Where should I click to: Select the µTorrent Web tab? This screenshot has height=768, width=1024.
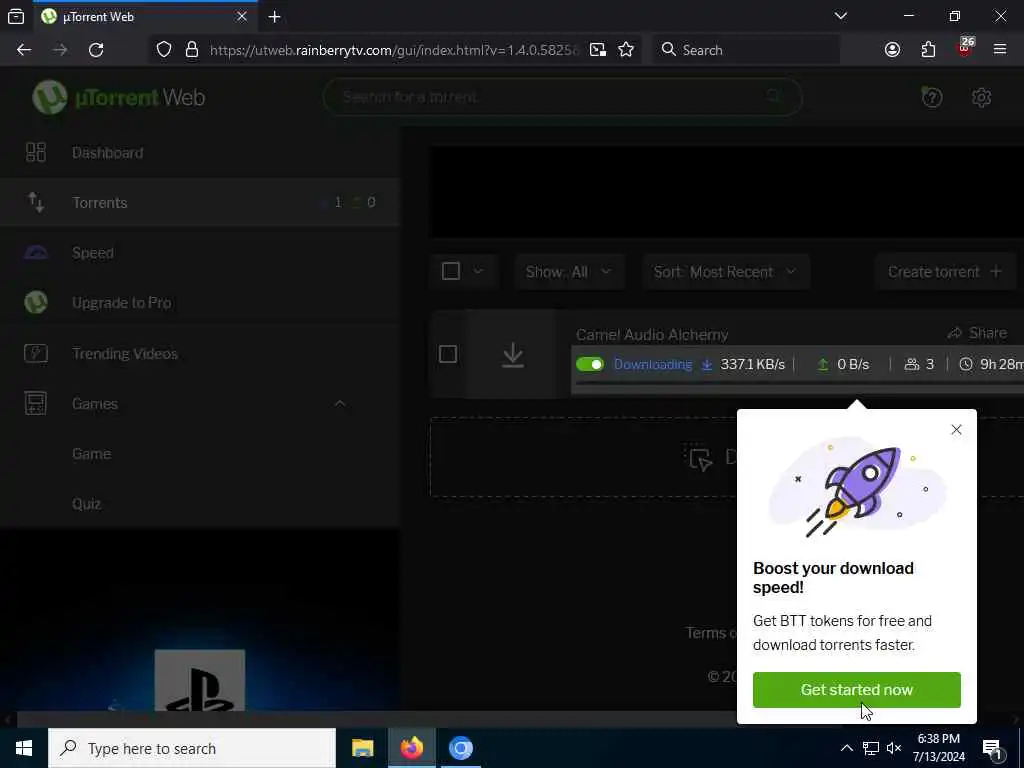[145, 16]
